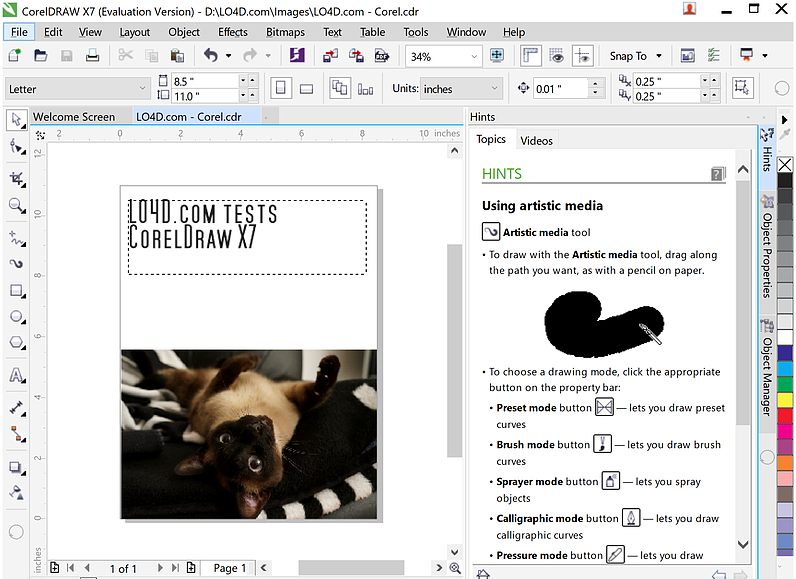
Task: Open the Letter page size dropdown
Action: pos(142,89)
